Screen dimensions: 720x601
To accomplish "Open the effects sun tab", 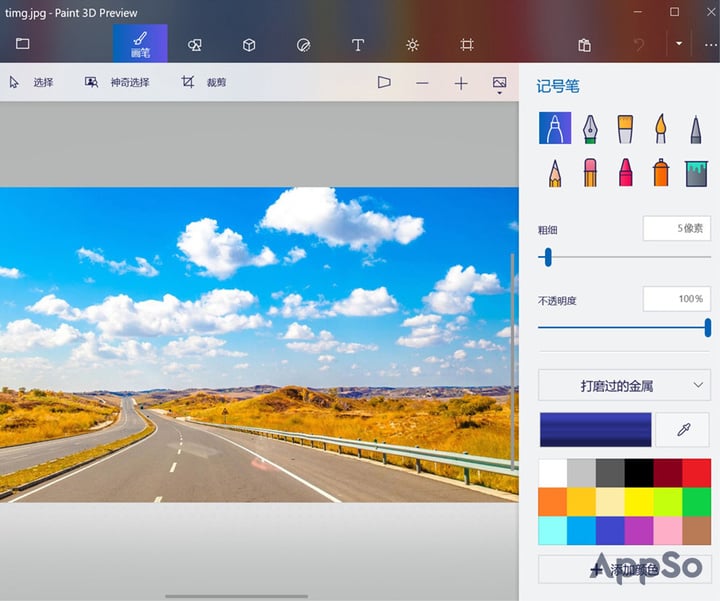I will [x=412, y=45].
